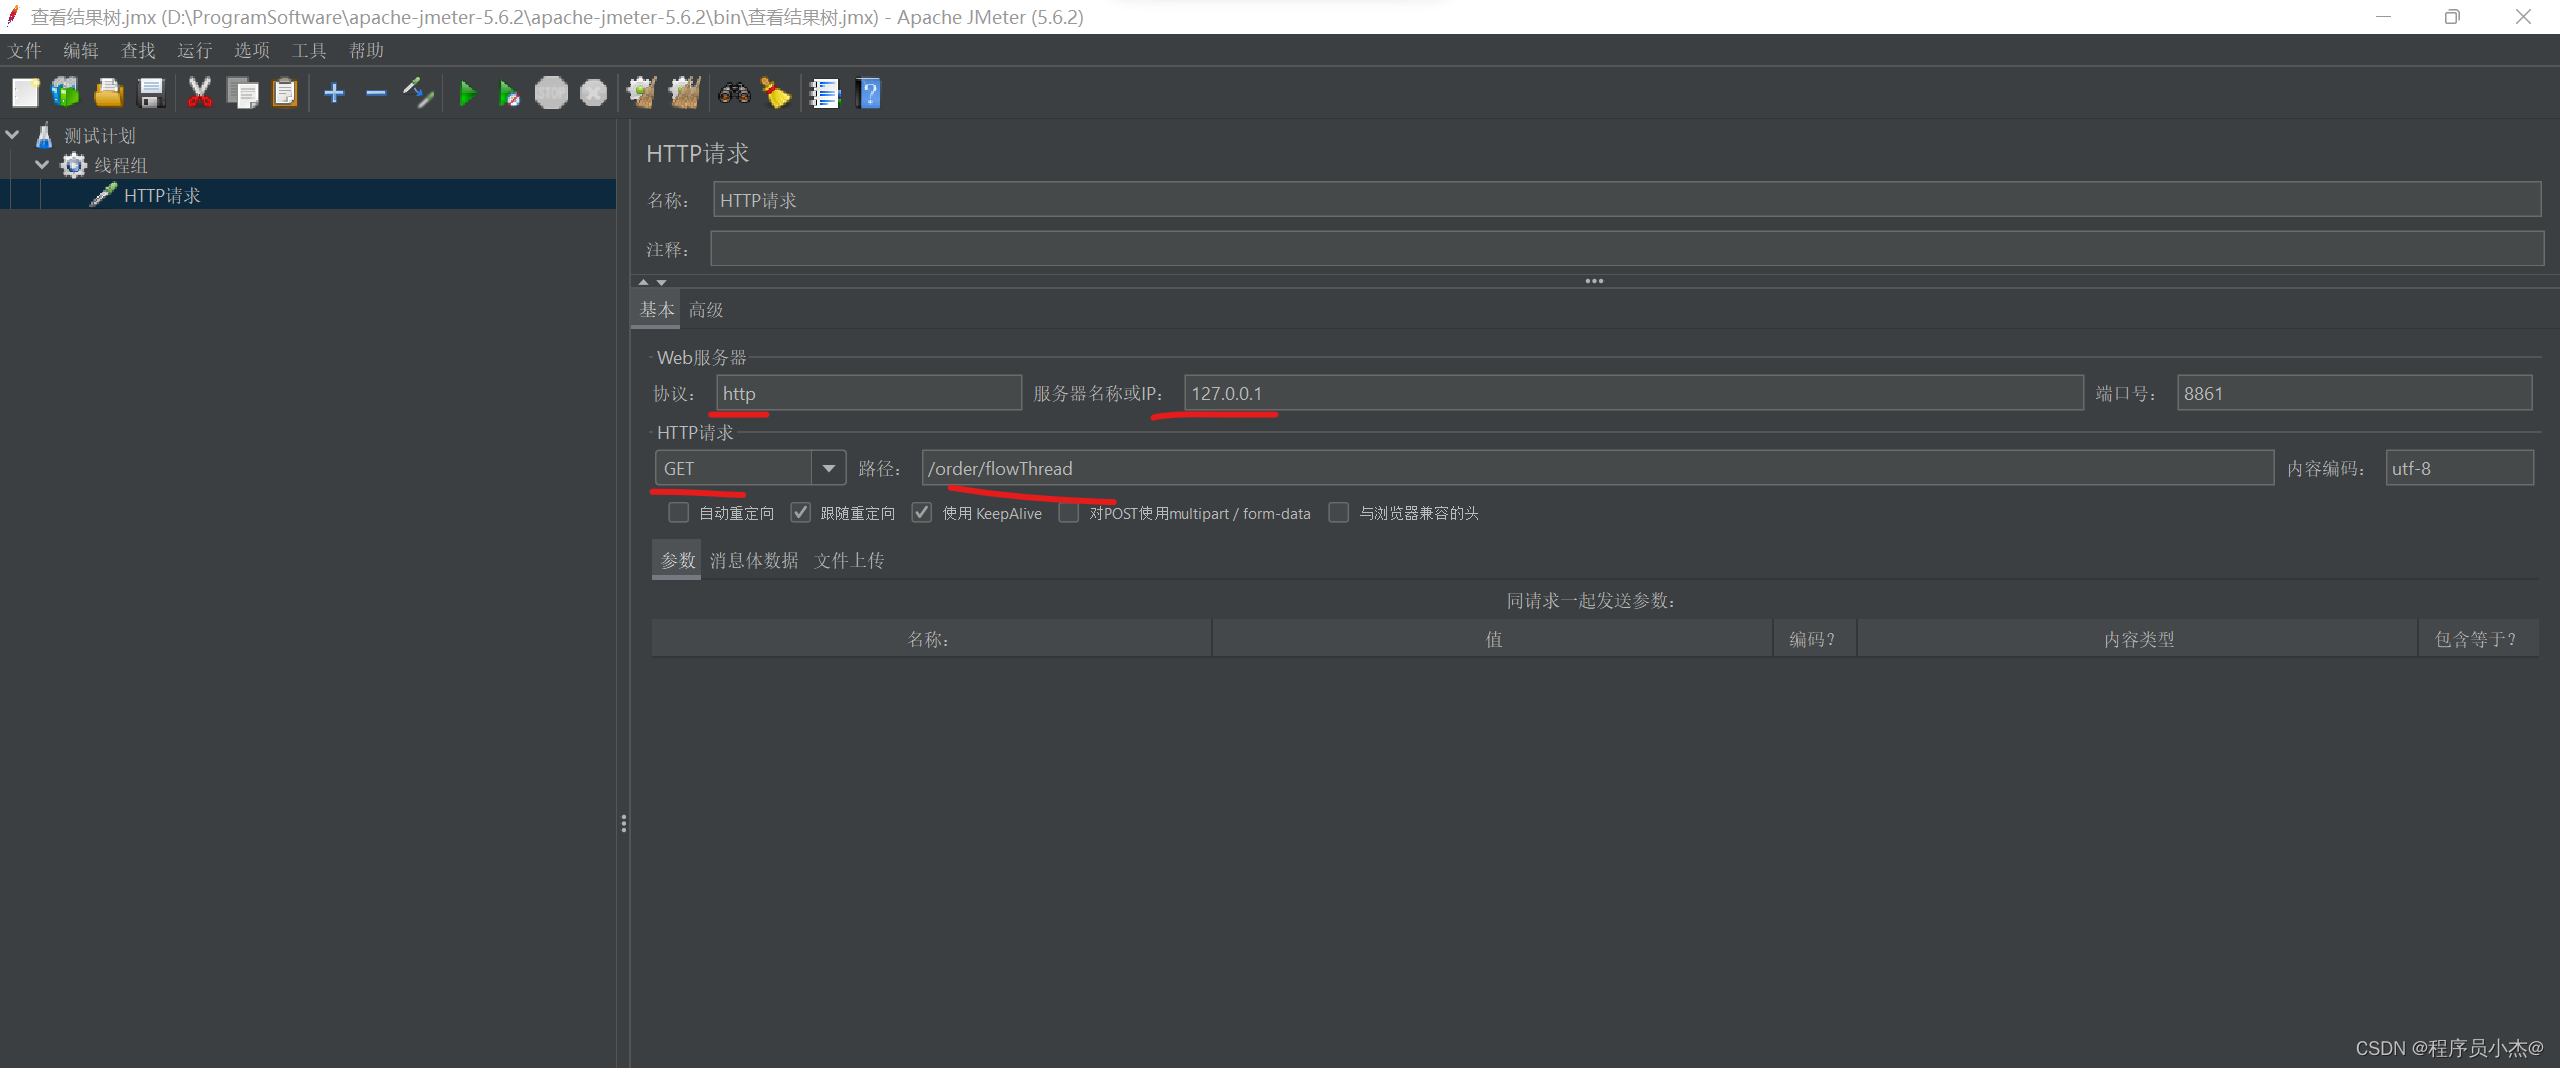Uncheck the 使用 KeepAlive checkbox

point(922,513)
